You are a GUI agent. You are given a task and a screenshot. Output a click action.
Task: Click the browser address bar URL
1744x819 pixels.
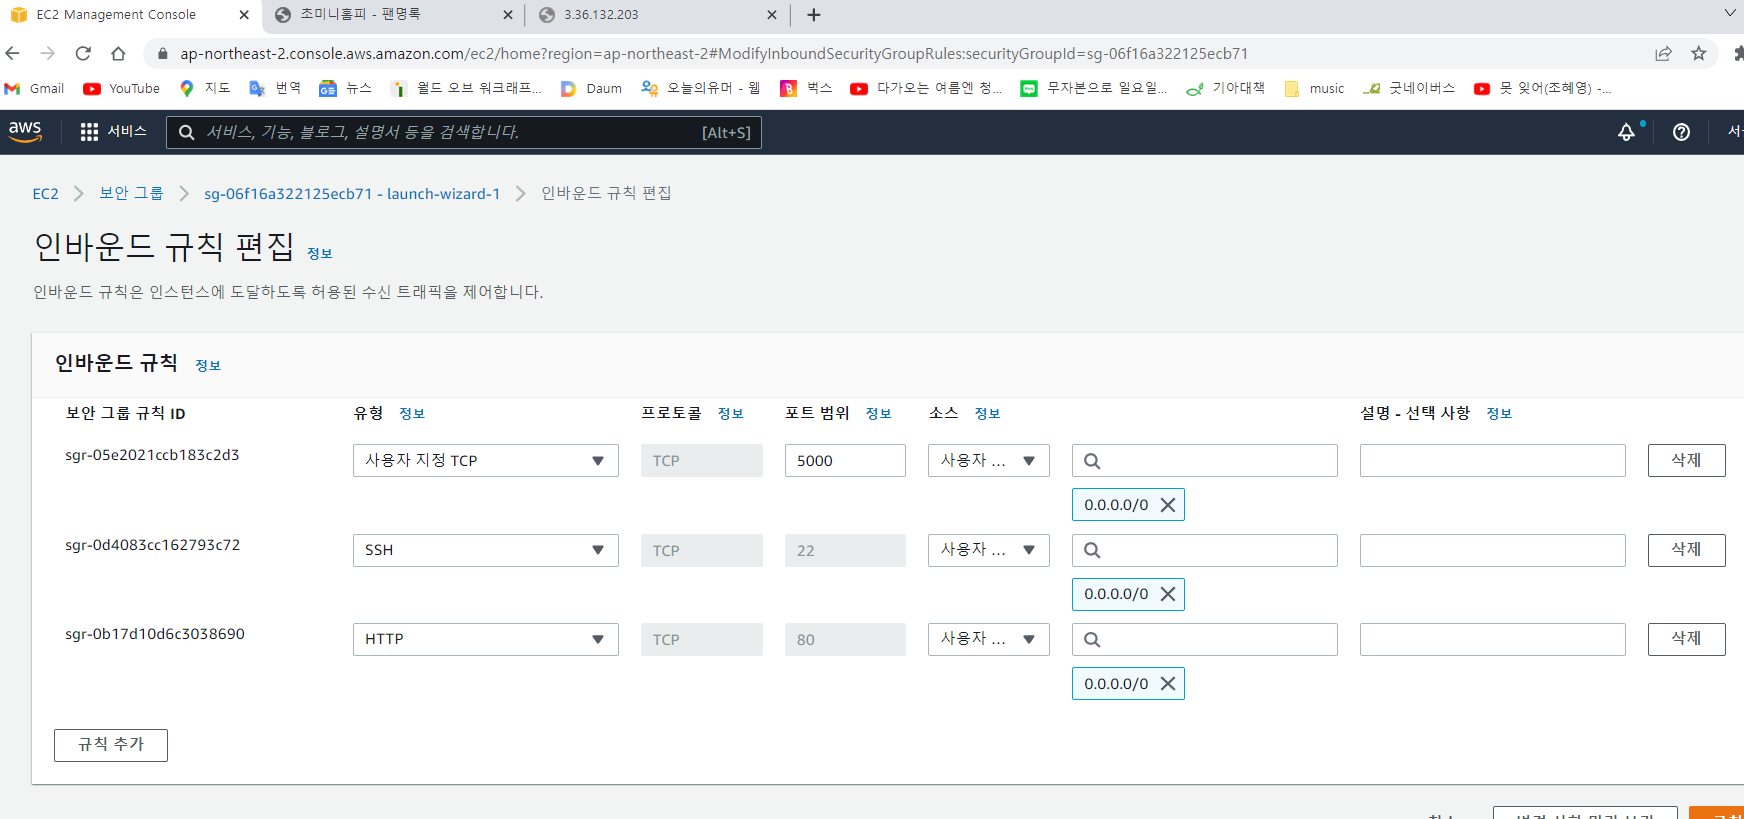tap(714, 53)
